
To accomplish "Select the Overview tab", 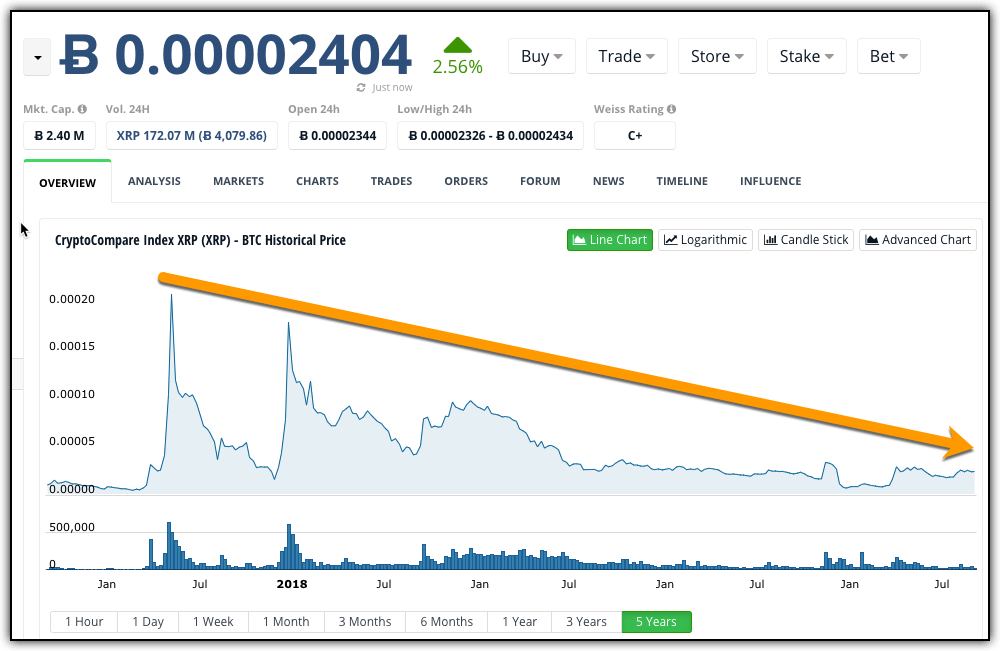I will click(68, 182).
